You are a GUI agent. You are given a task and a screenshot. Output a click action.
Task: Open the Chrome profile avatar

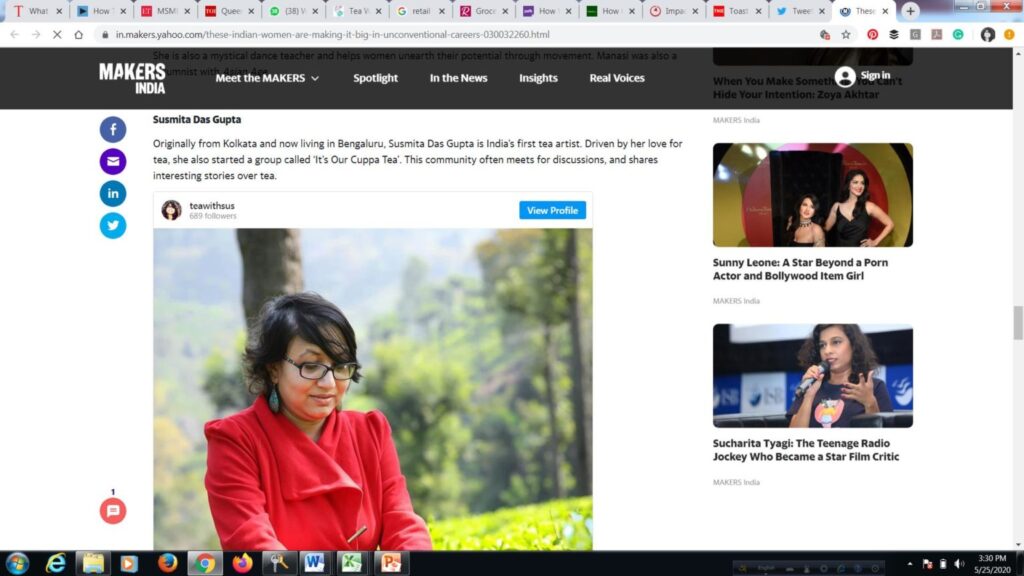click(x=987, y=35)
